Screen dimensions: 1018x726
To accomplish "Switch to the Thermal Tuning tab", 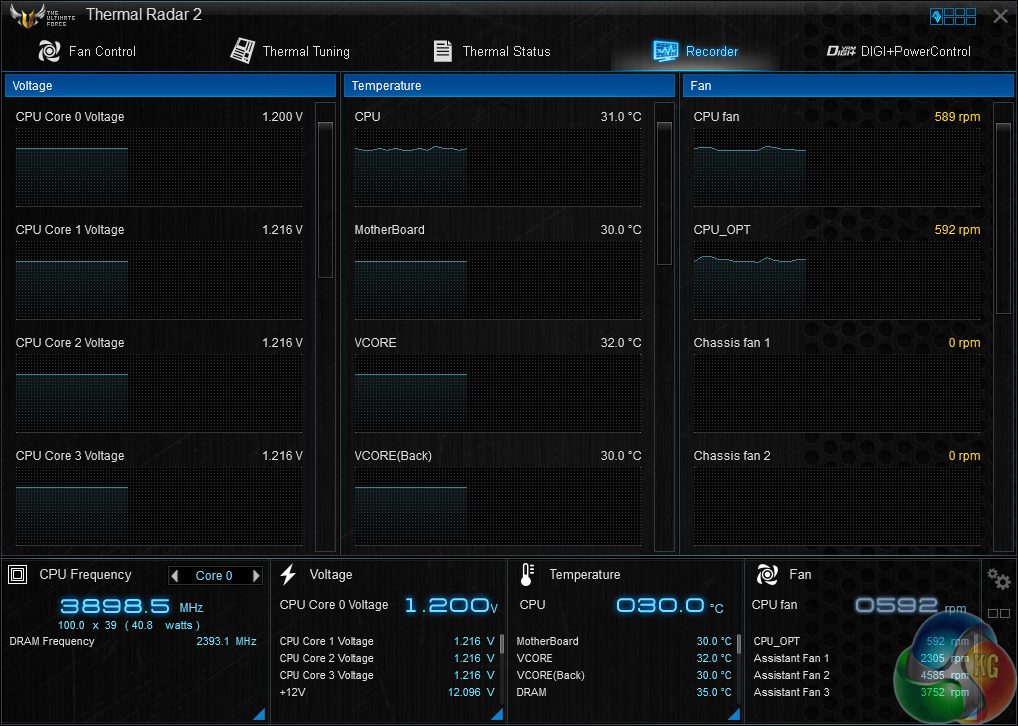I will point(290,51).
